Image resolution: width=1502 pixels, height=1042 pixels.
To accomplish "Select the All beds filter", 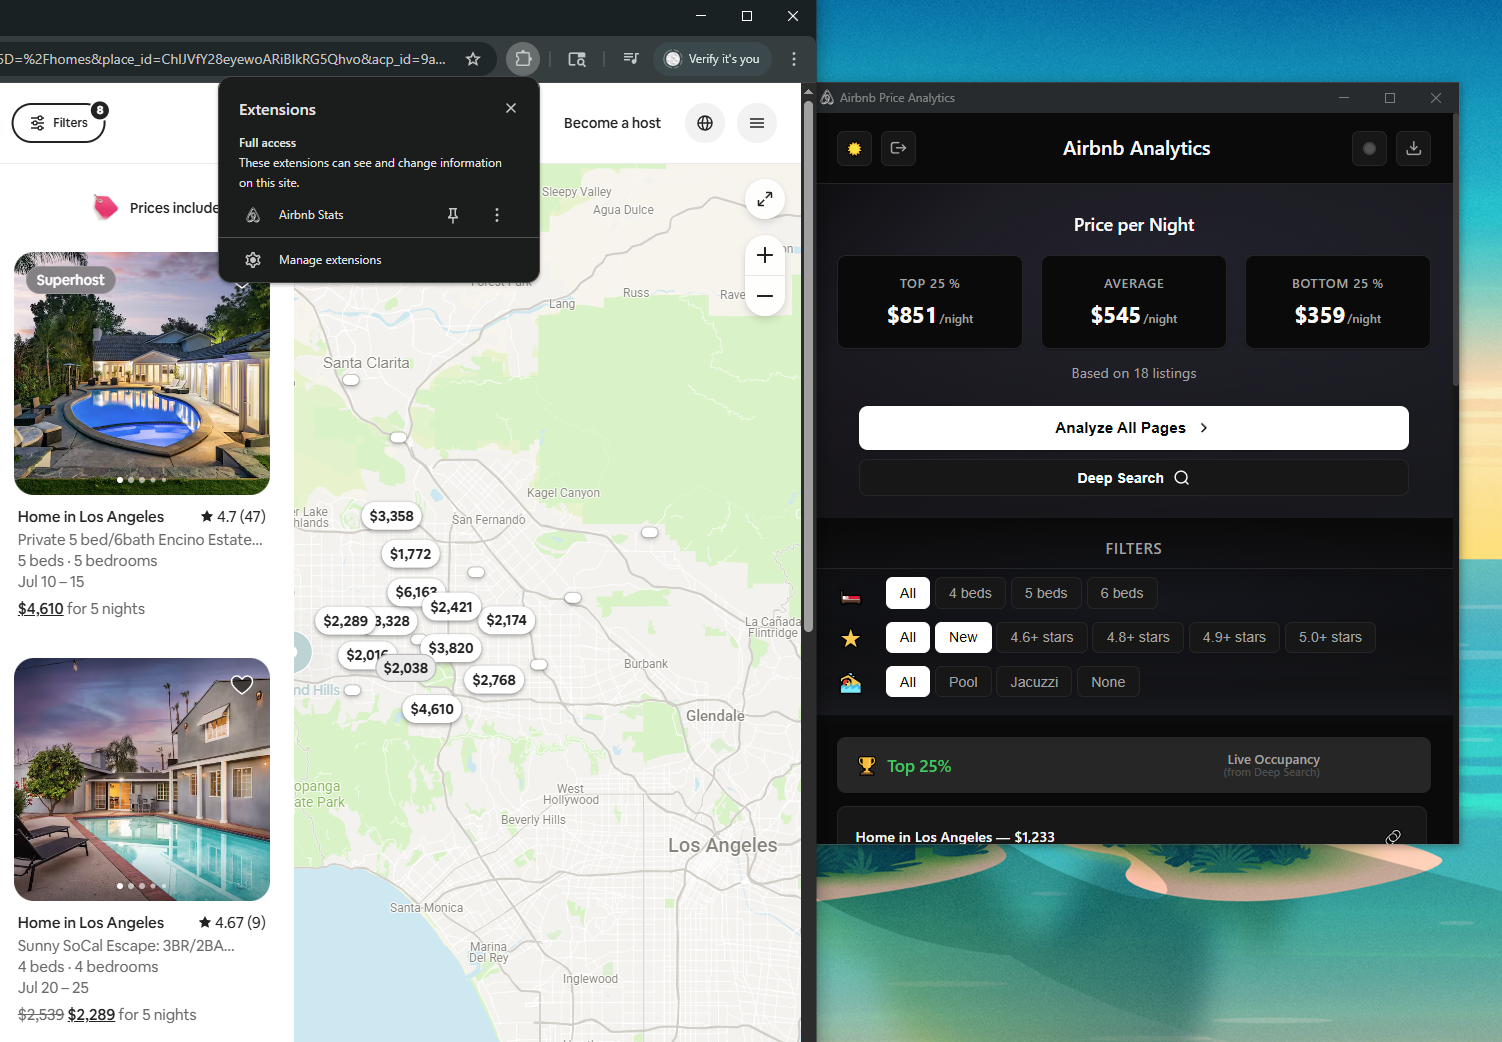I will pos(908,593).
